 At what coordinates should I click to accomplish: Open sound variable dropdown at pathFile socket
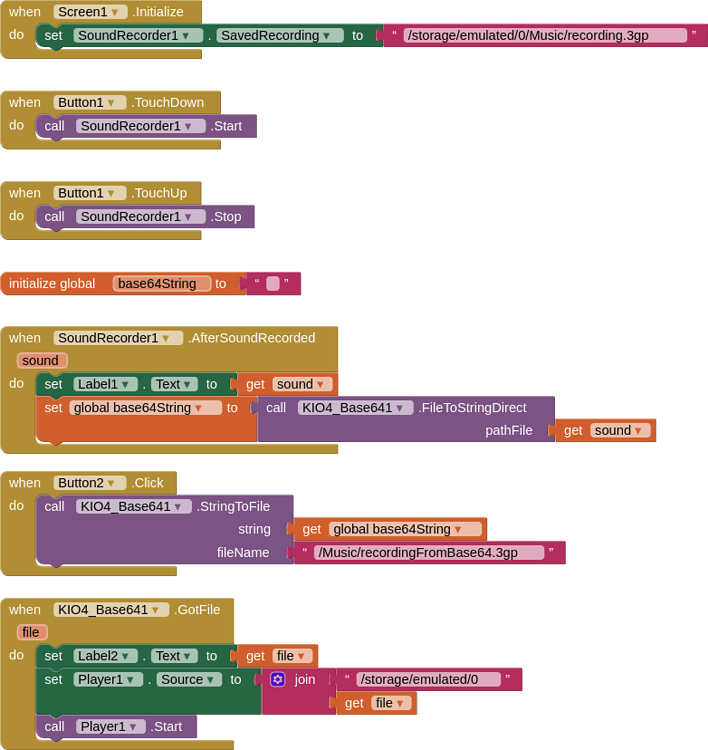pos(620,430)
